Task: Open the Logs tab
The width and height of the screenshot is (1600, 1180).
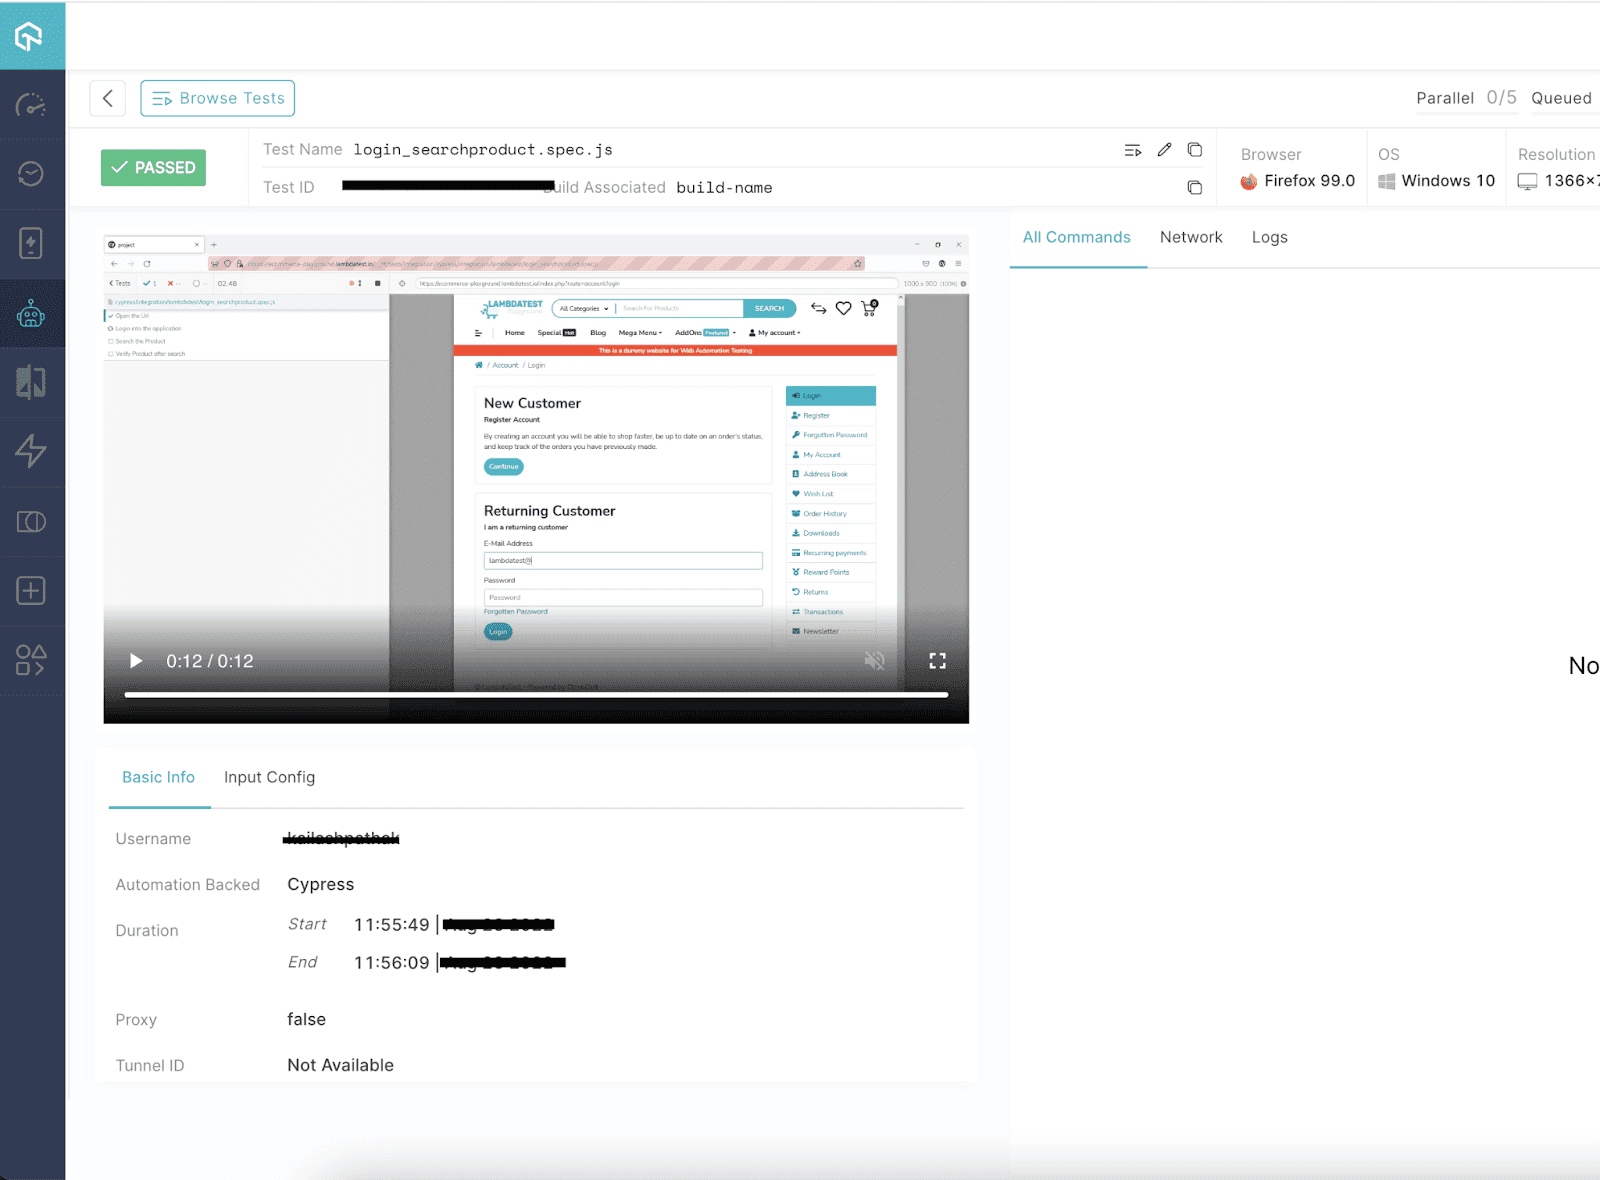Action: [x=1269, y=237]
